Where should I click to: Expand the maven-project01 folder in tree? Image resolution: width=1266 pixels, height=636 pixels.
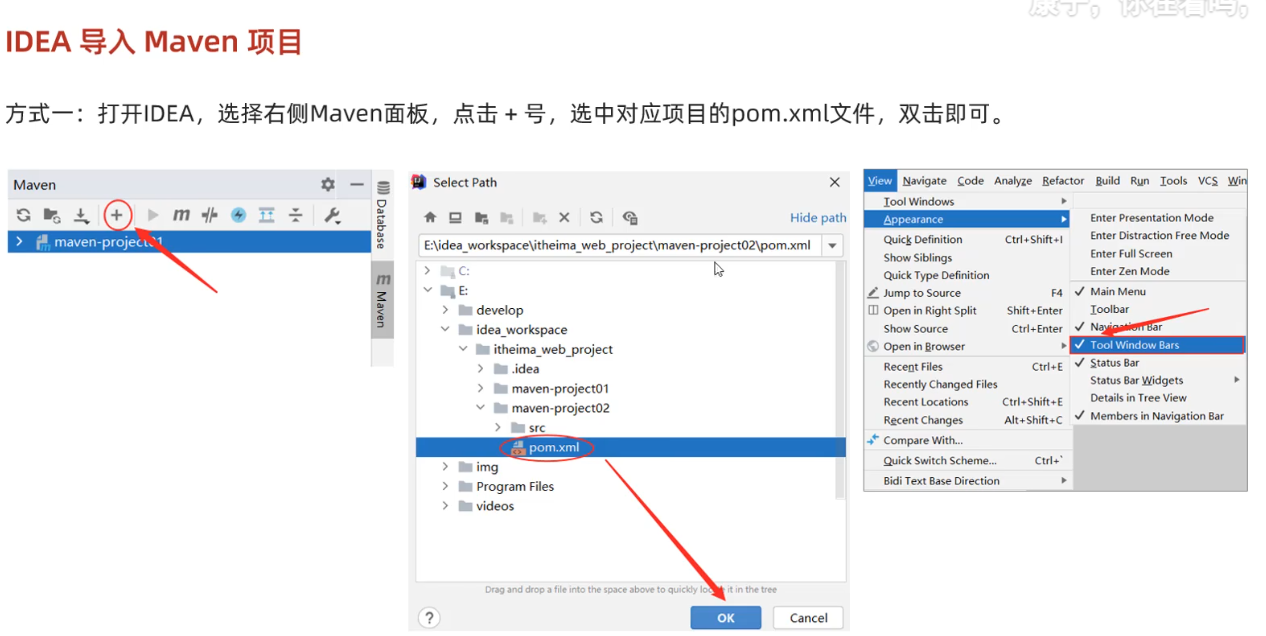[x=481, y=388]
